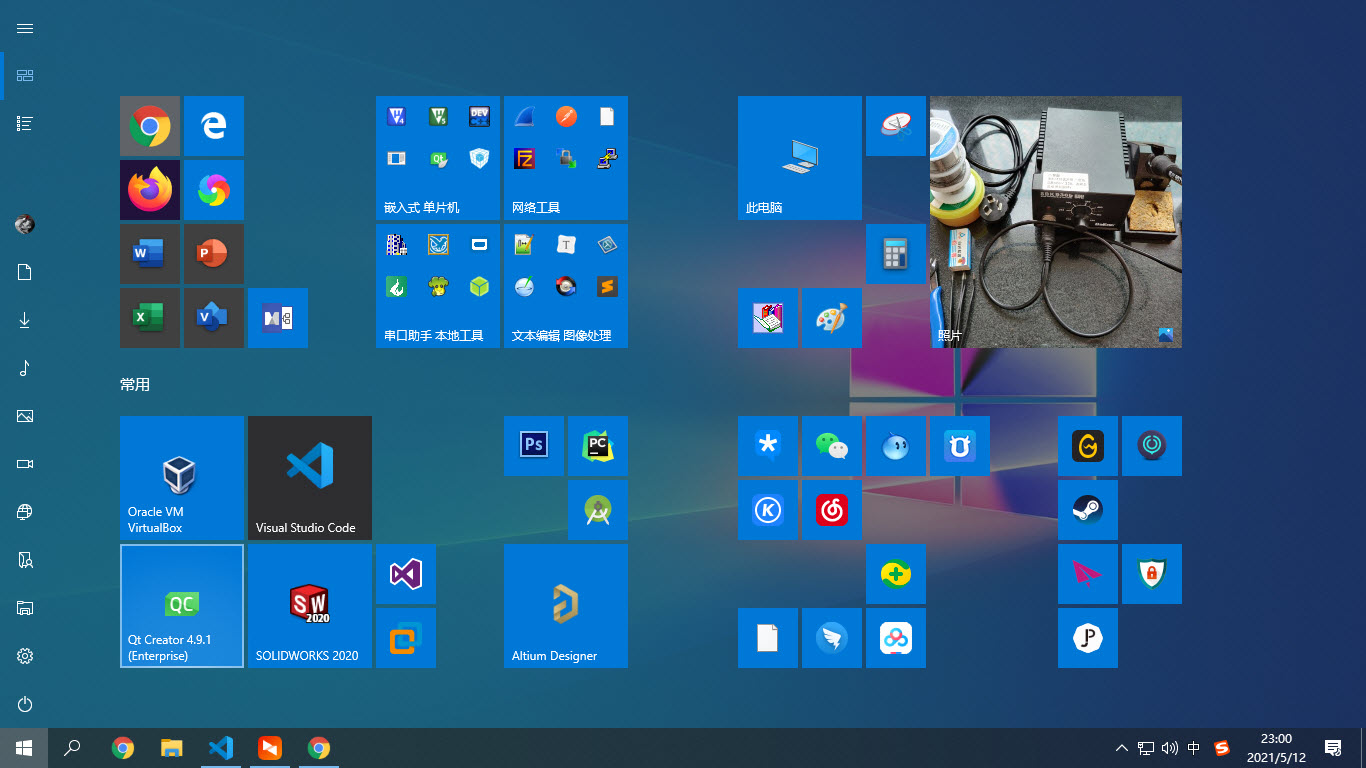Launch Photoshop from the Ps tile
Image resolution: width=1366 pixels, height=768 pixels.
(x=534, y=446)
